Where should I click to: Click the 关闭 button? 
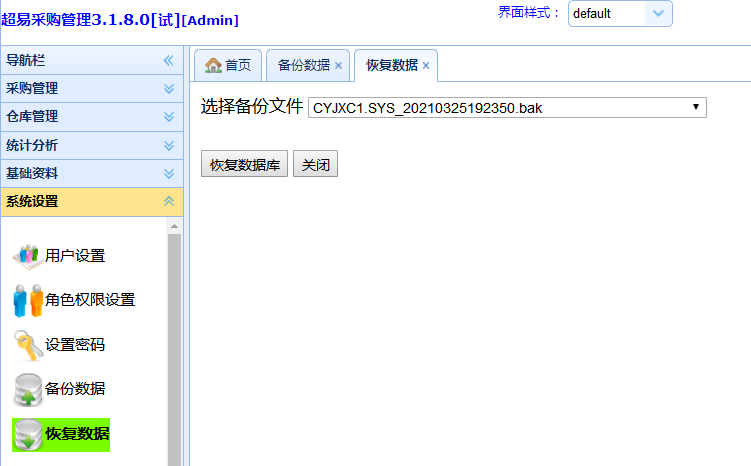(315, 165)
